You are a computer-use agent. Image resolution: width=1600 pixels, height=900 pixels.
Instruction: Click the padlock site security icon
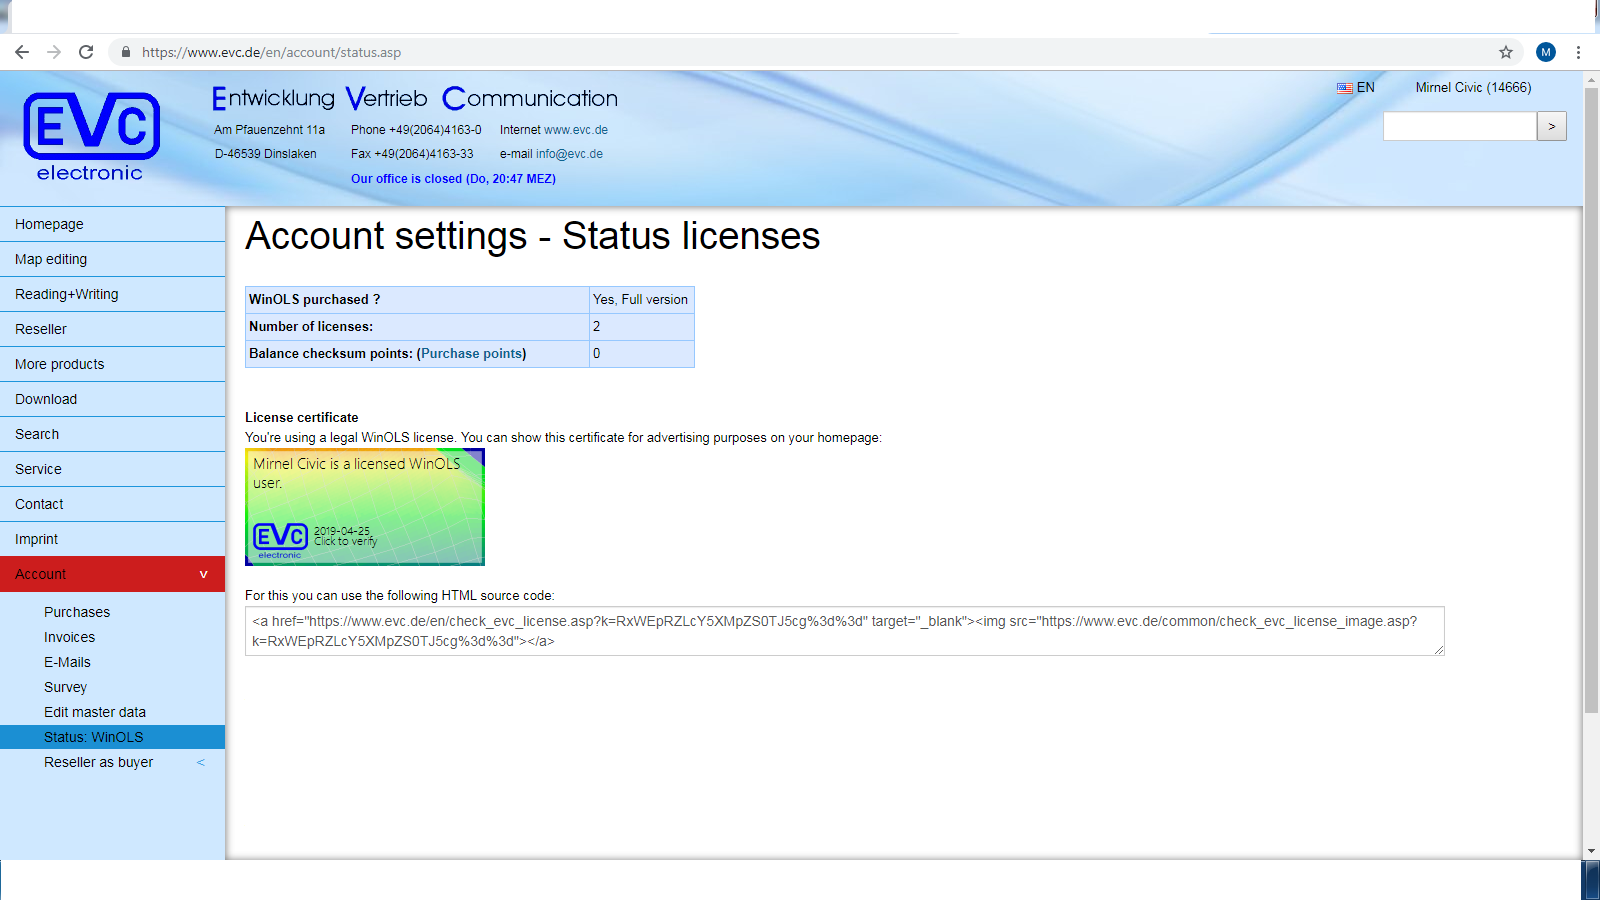[126, 52]
